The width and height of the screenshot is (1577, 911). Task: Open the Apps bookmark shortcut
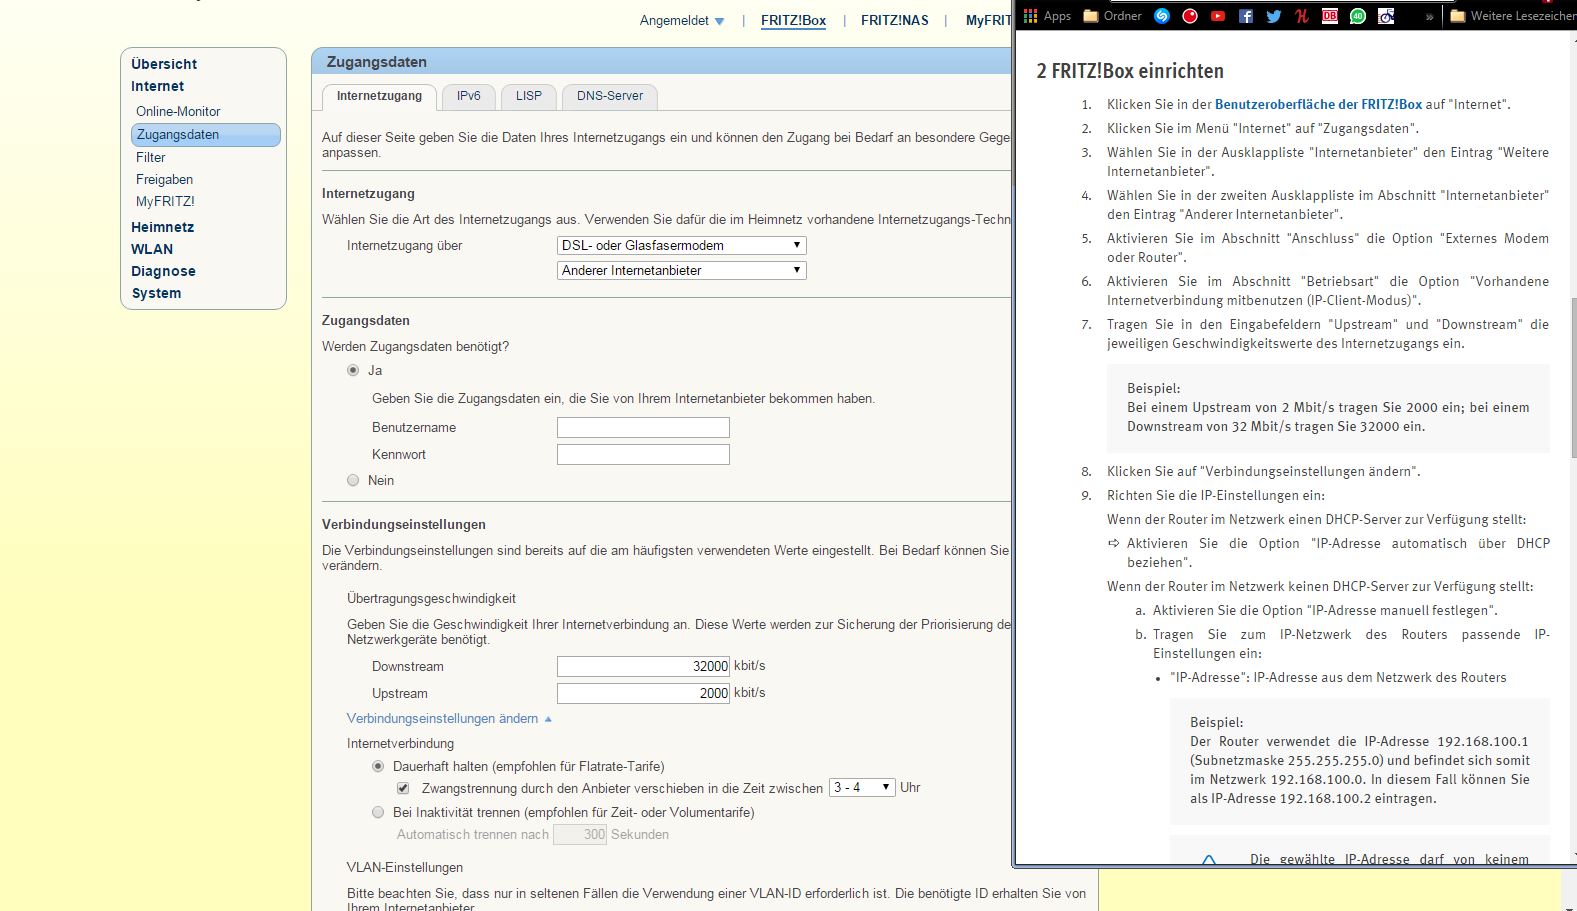pos(1047,16)
